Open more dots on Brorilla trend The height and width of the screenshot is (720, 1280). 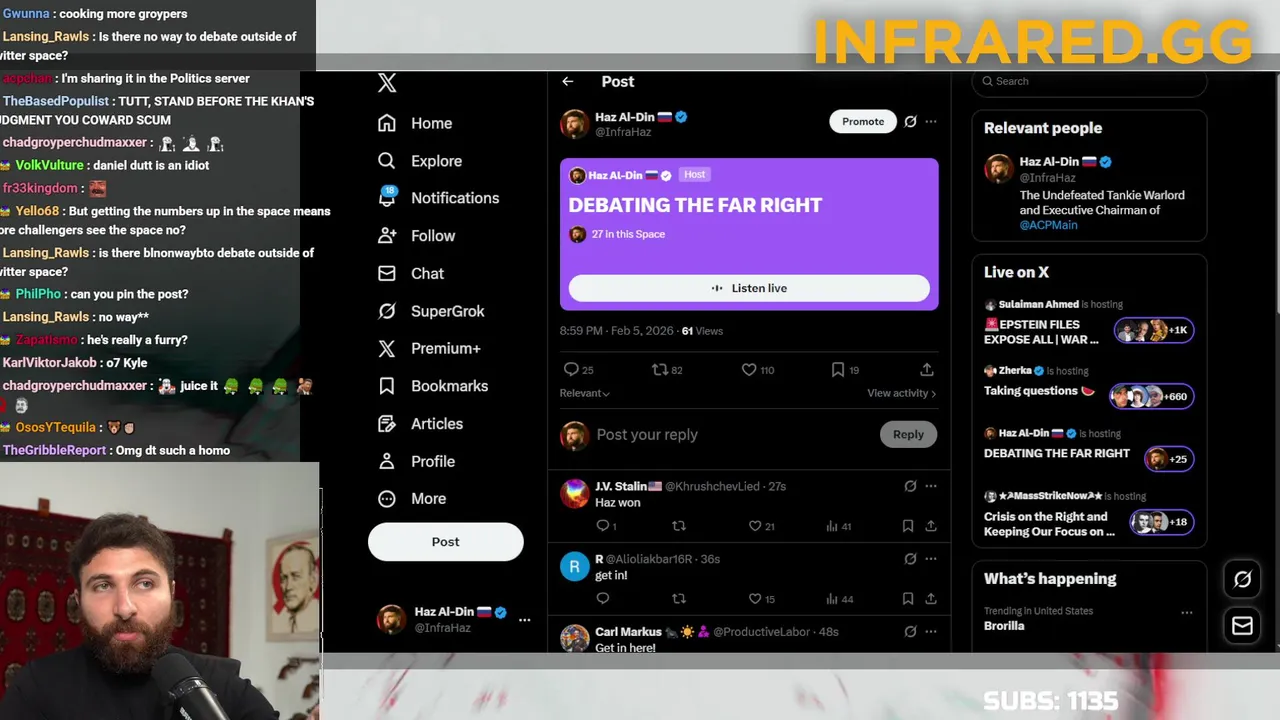coord(1187,613)
